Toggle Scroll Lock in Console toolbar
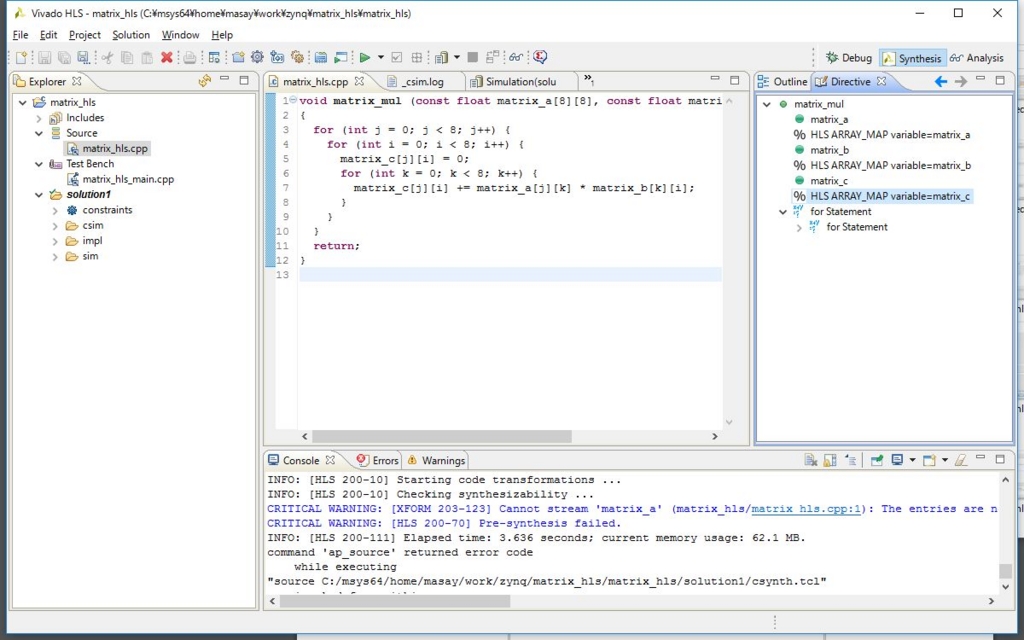The image size is (1024, 640). [x=830, y=460]
